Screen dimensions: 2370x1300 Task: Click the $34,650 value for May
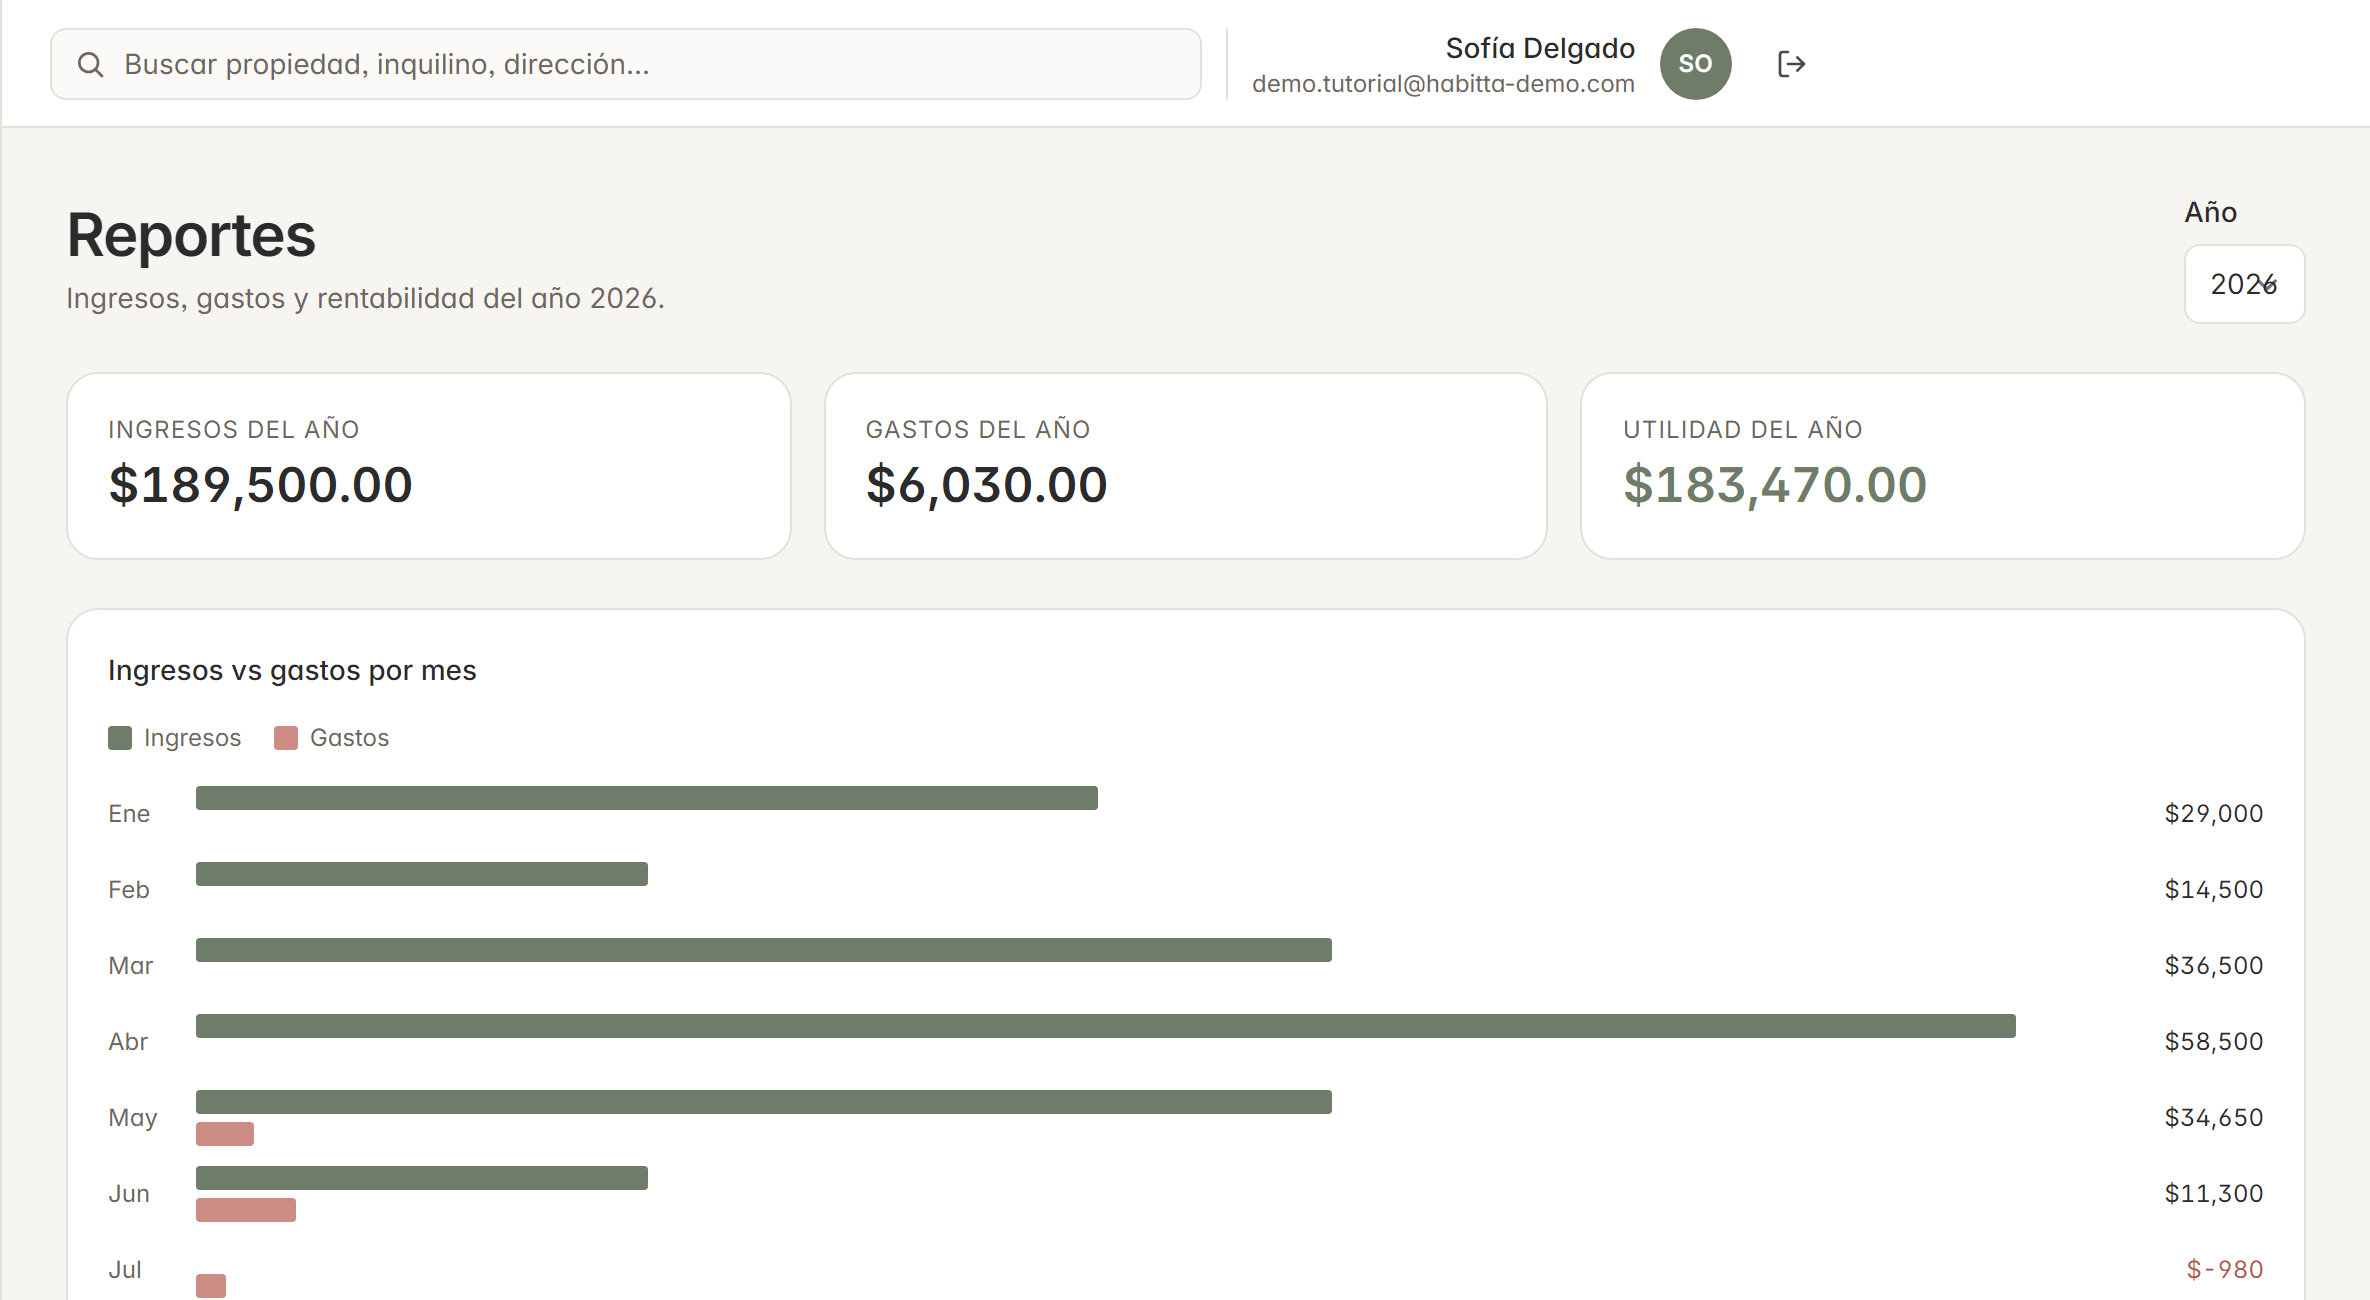[x=2214, y=1118]
